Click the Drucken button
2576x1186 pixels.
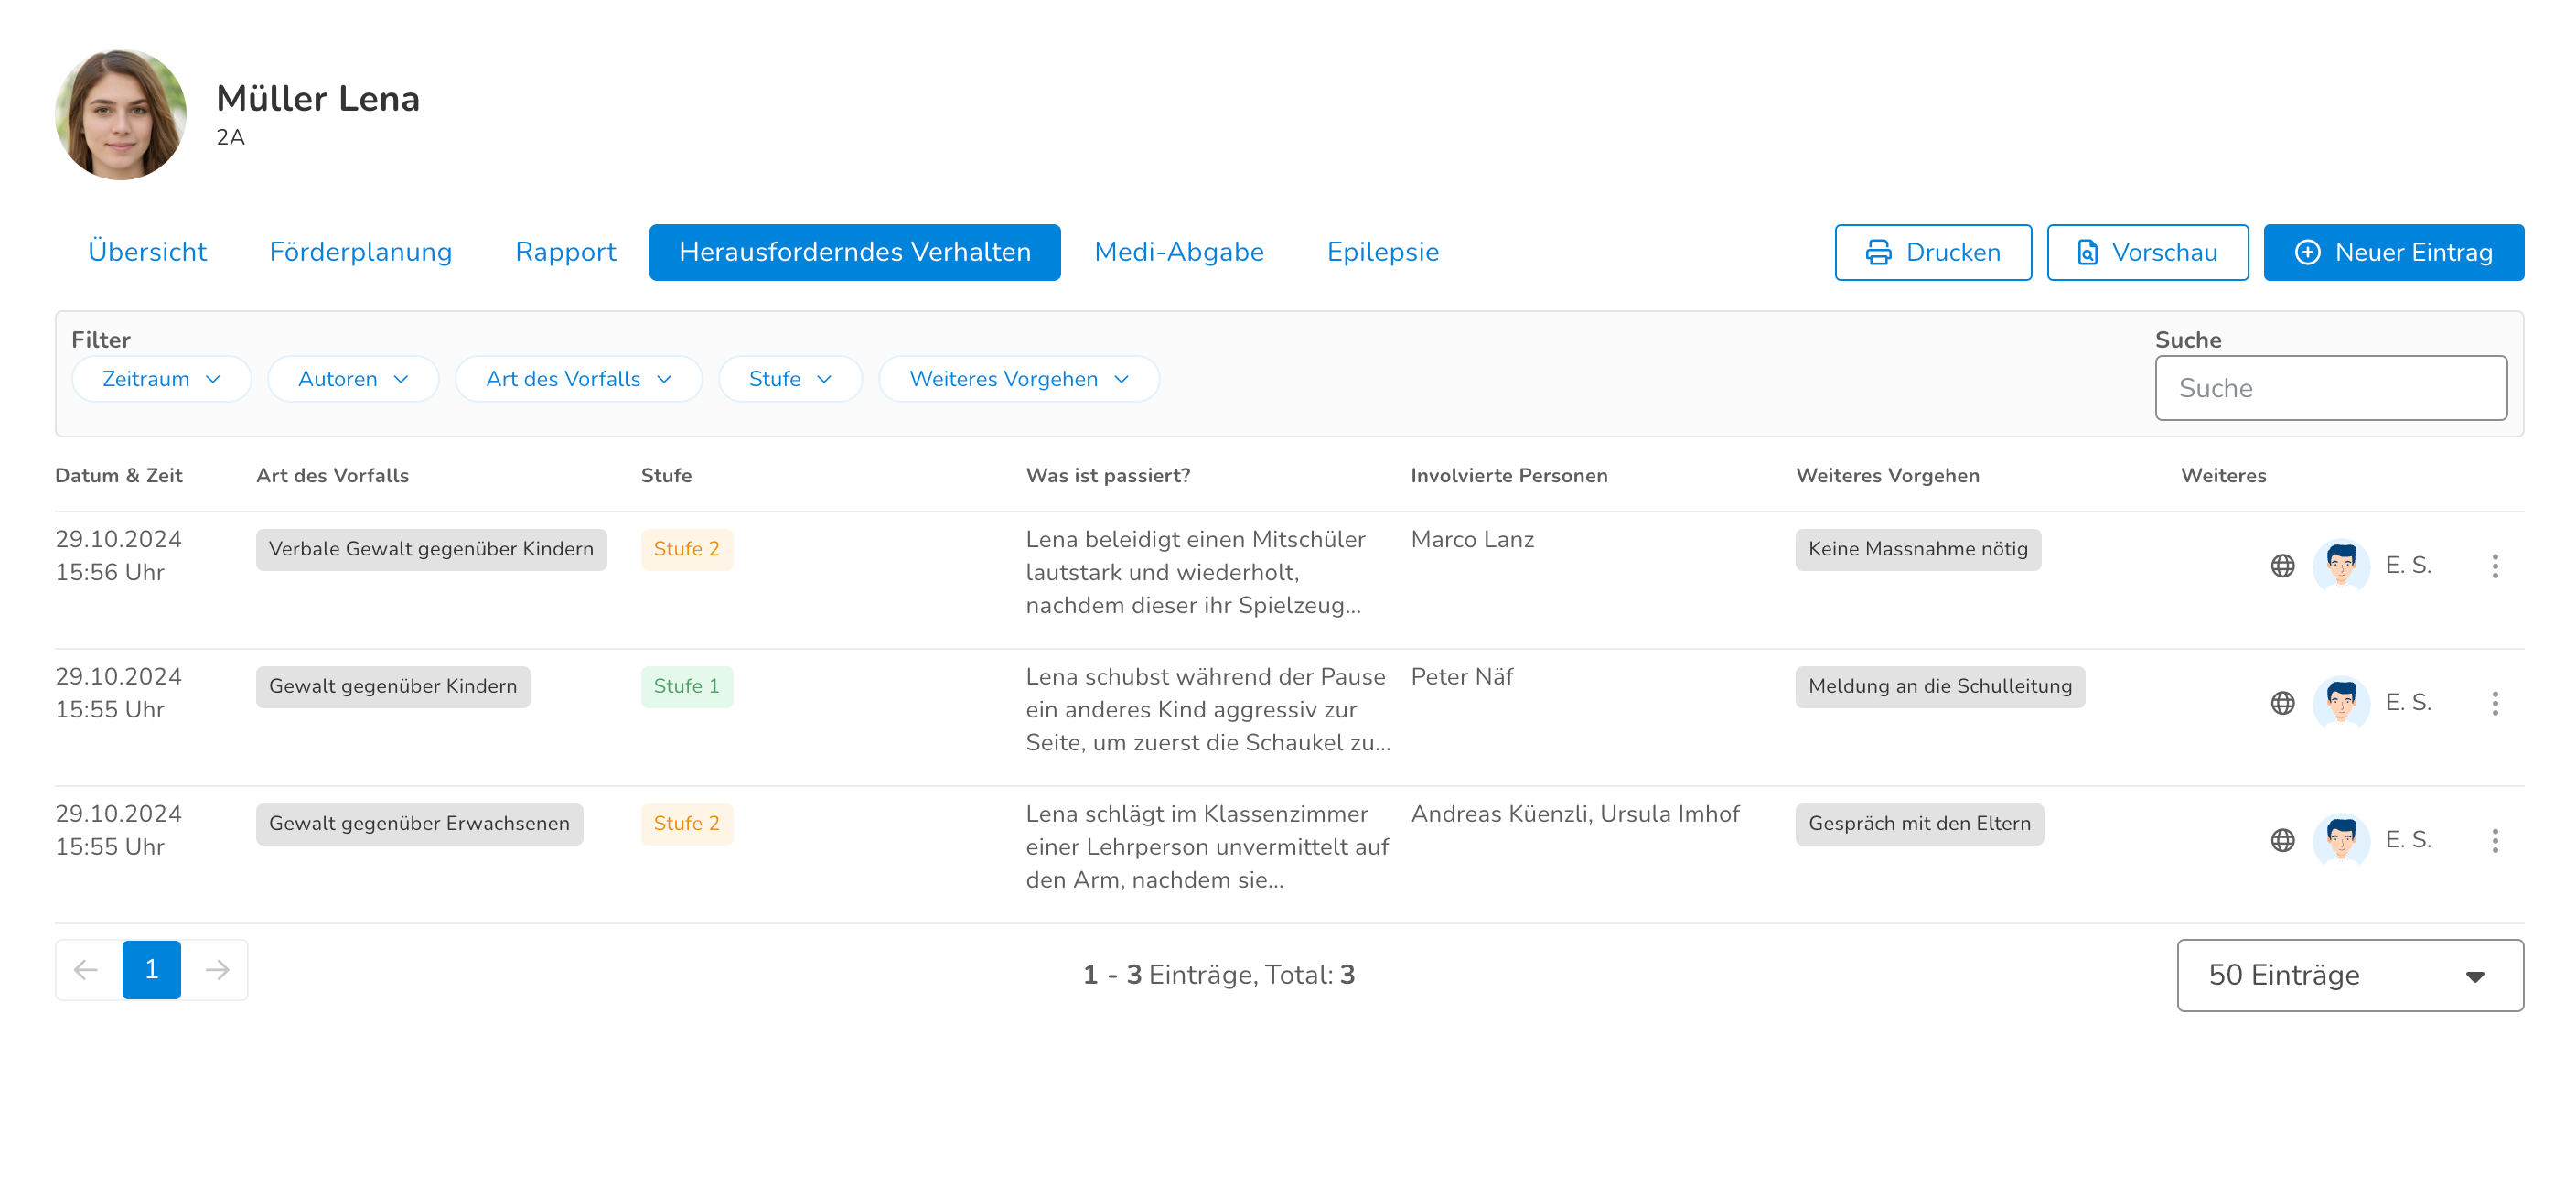pos(1932,252)
